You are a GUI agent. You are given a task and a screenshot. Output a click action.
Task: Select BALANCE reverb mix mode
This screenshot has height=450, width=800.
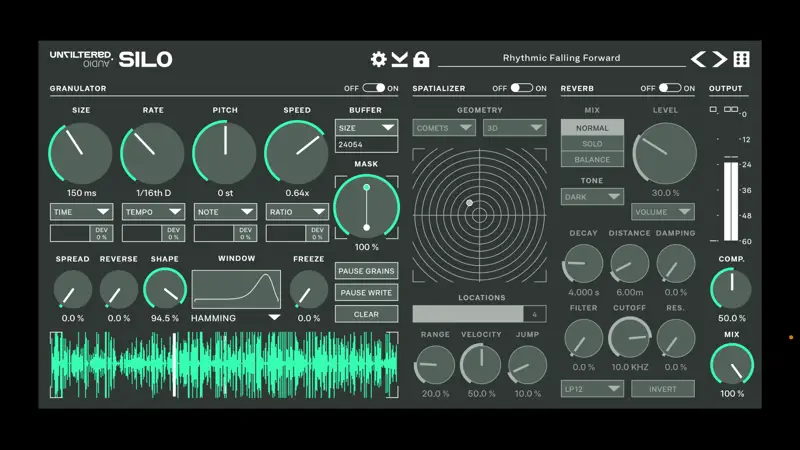(592, 159)
